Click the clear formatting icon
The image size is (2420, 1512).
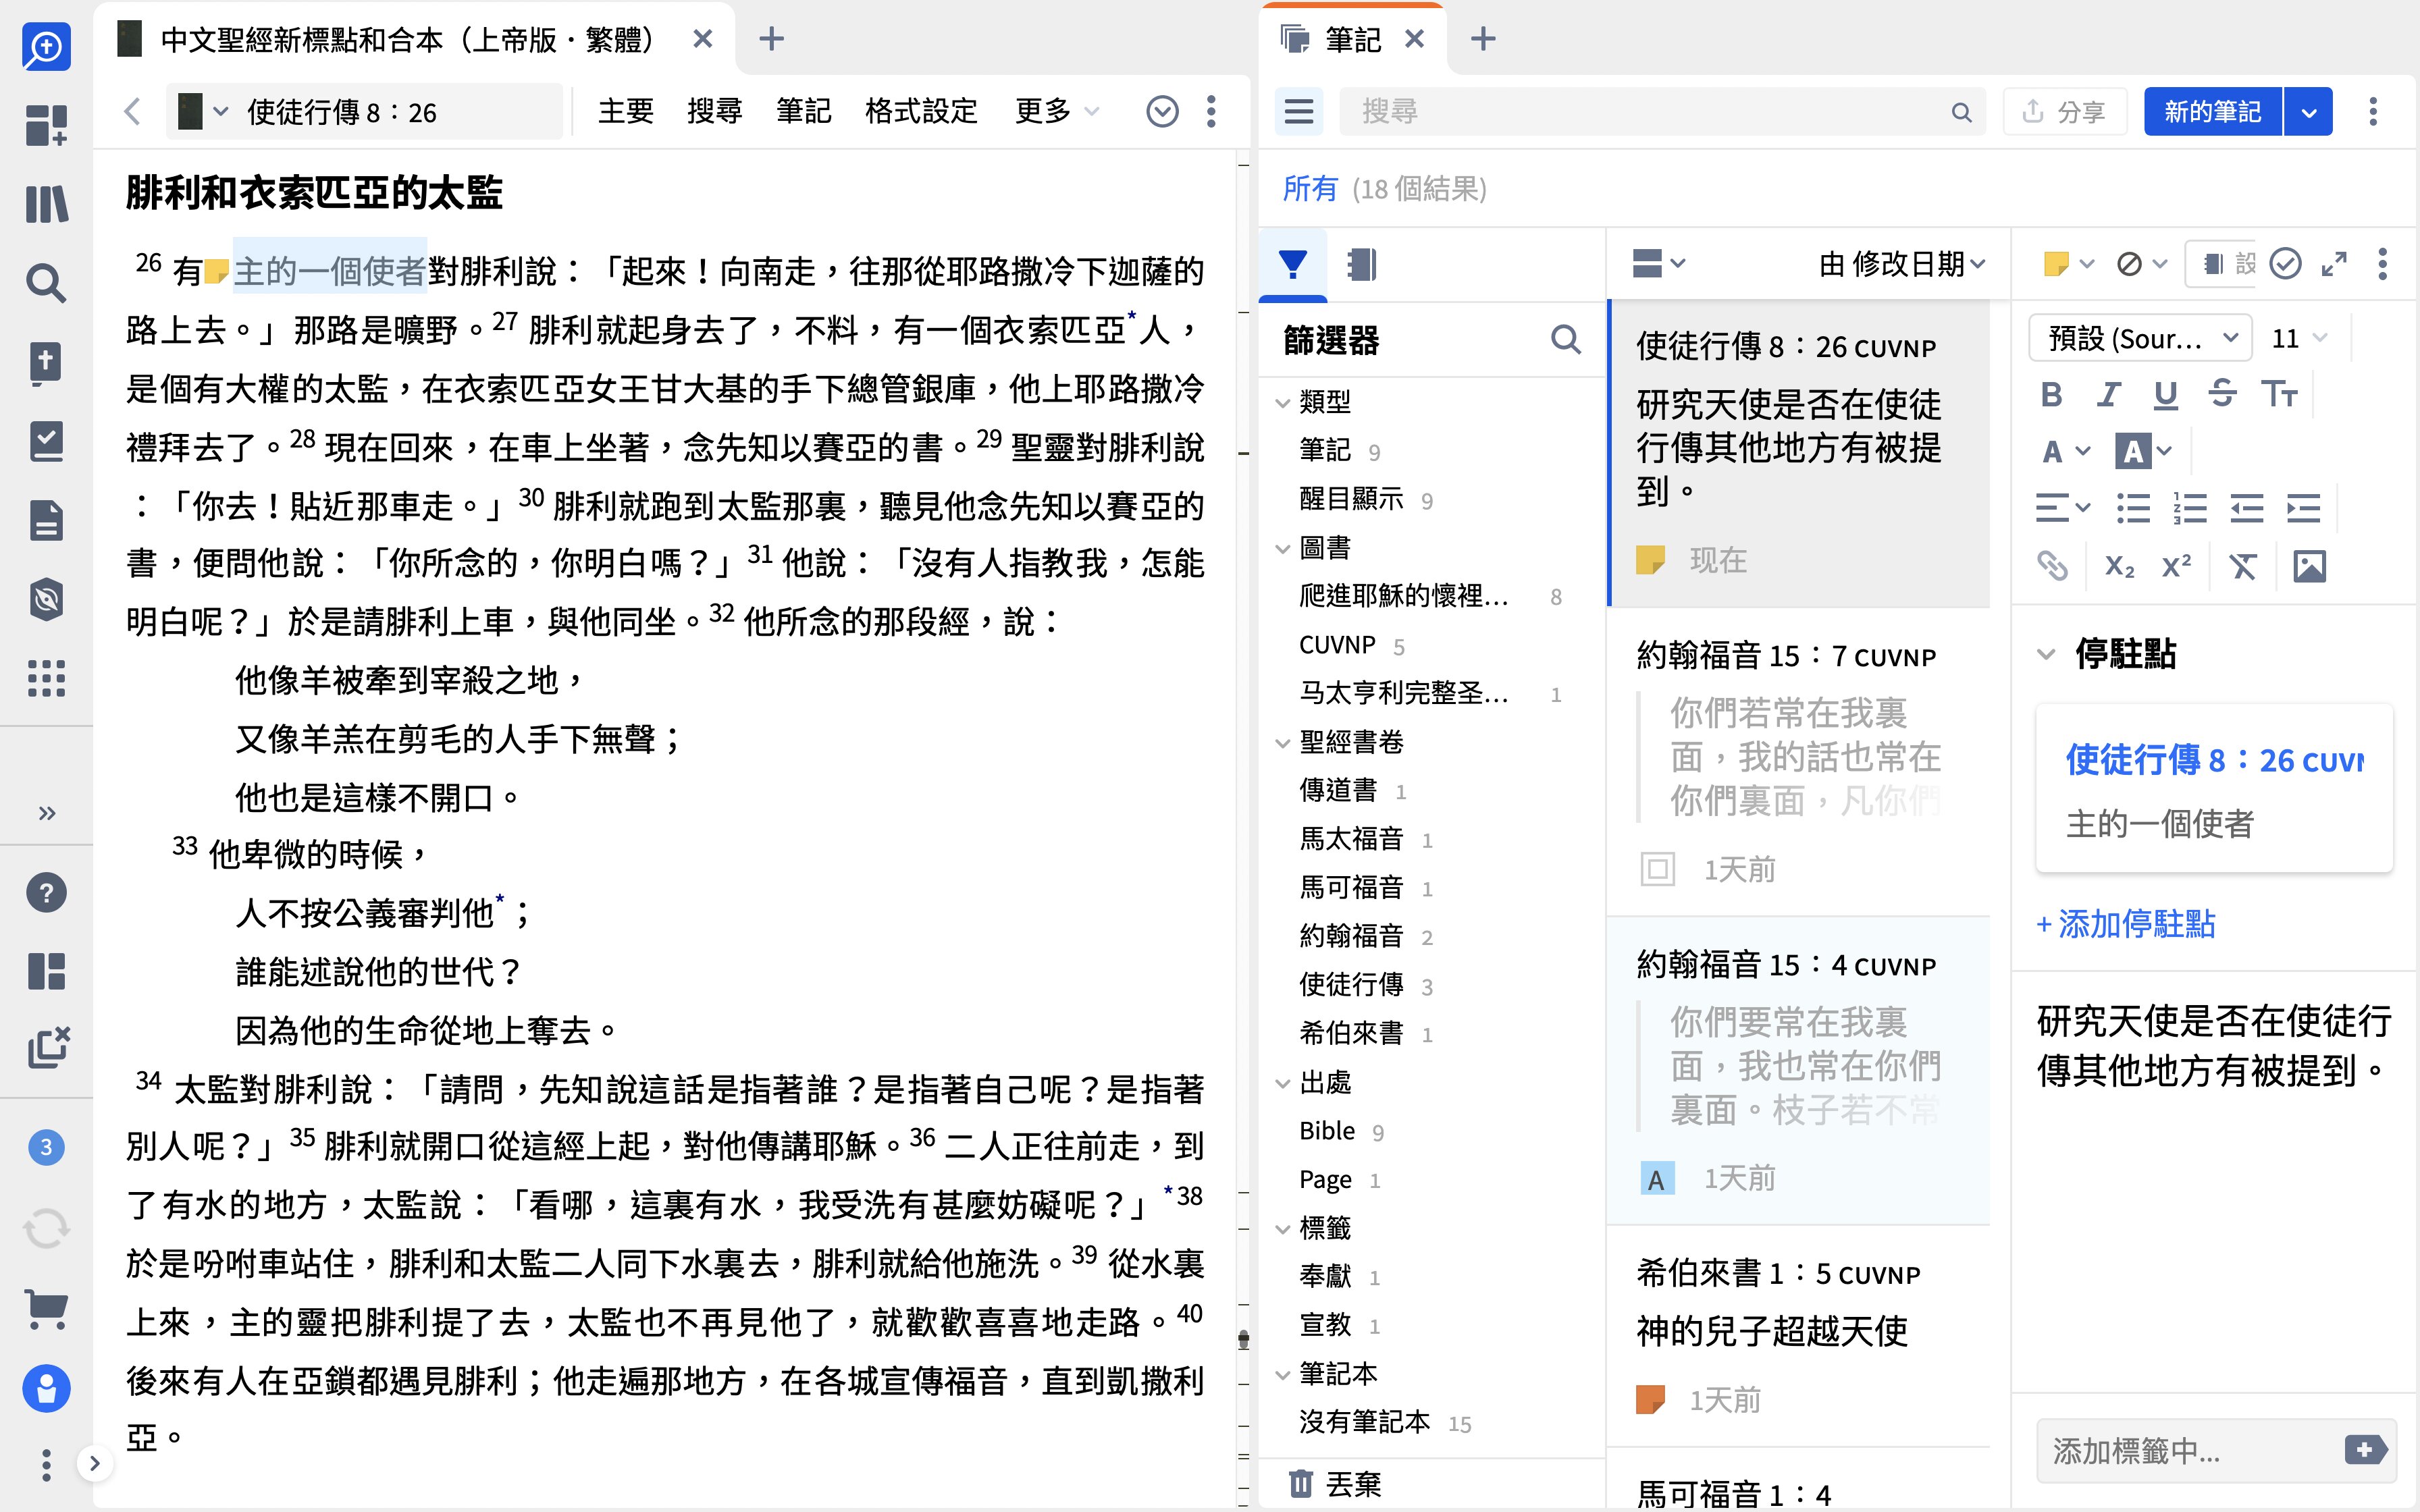(2243, 566)
